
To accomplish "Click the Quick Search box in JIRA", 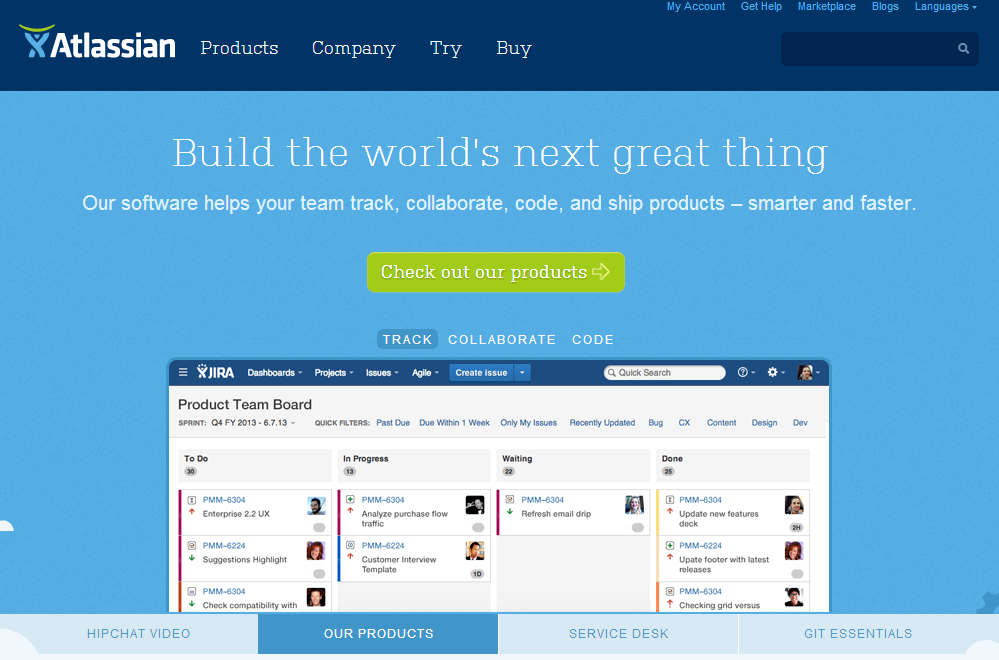I will (x=665, y=372).
